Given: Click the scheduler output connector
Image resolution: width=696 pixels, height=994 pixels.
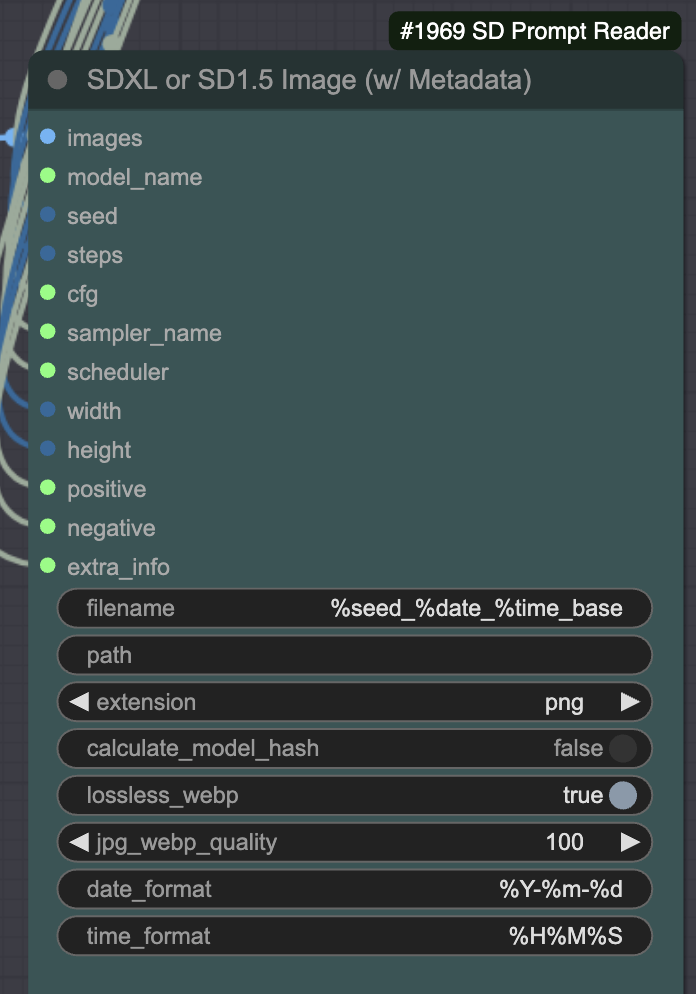Looking at the screenshot, I should tap(46, 372).
